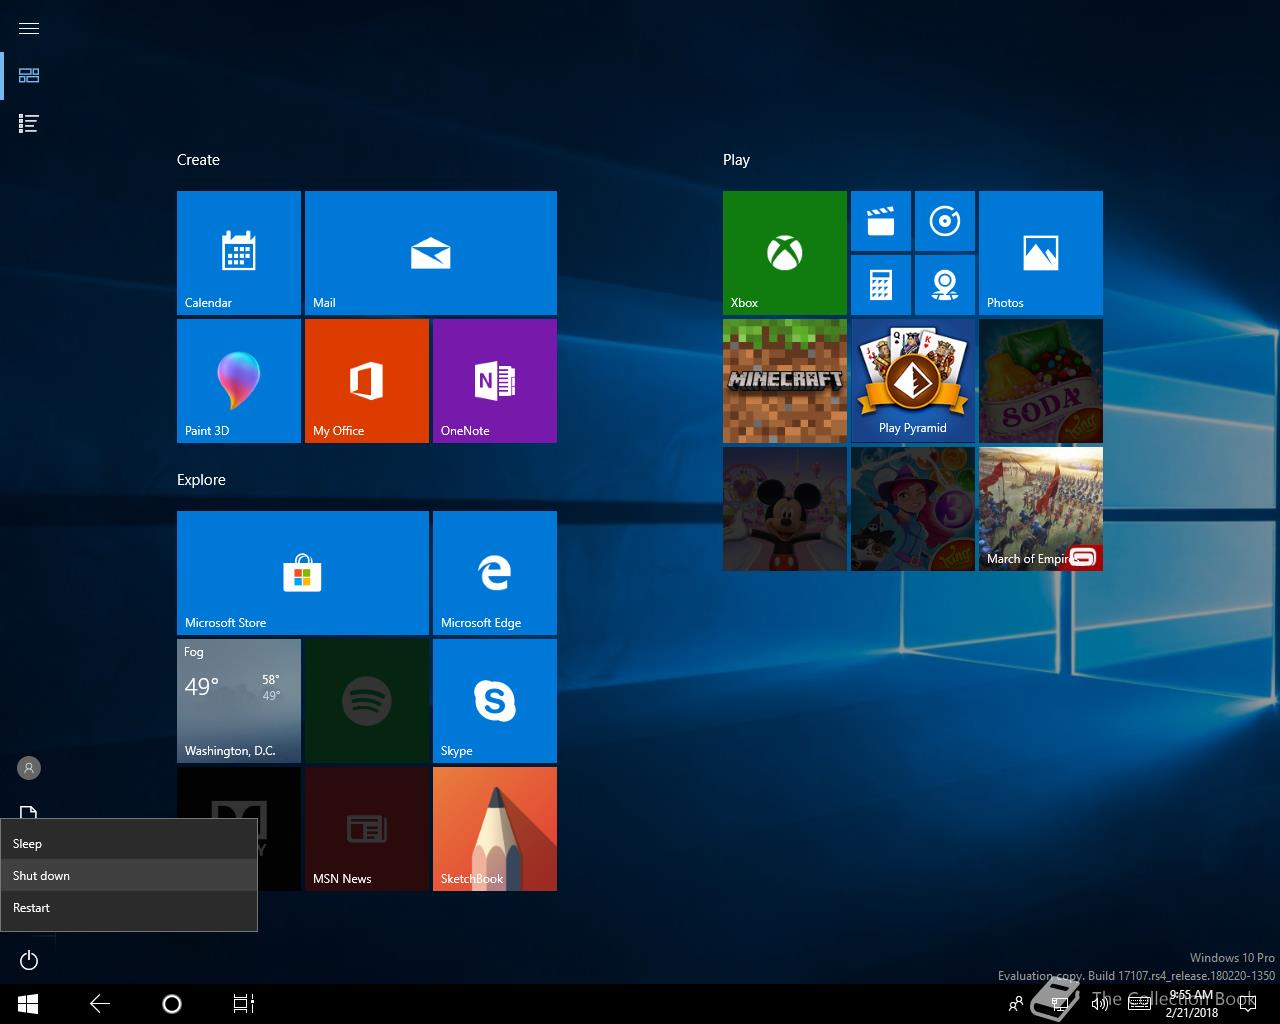Launch the Xbox tile
This screenshot has height=1024, width=1280.
point(785,253)
